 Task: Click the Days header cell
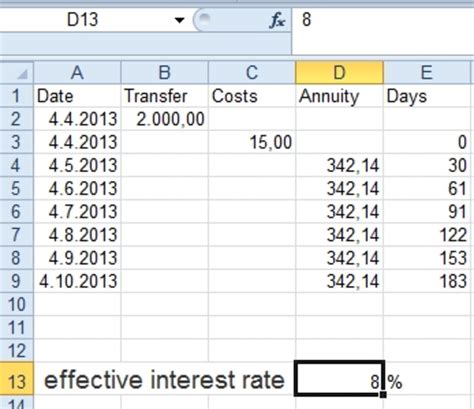pyautogui.click(x=427, y=96)
